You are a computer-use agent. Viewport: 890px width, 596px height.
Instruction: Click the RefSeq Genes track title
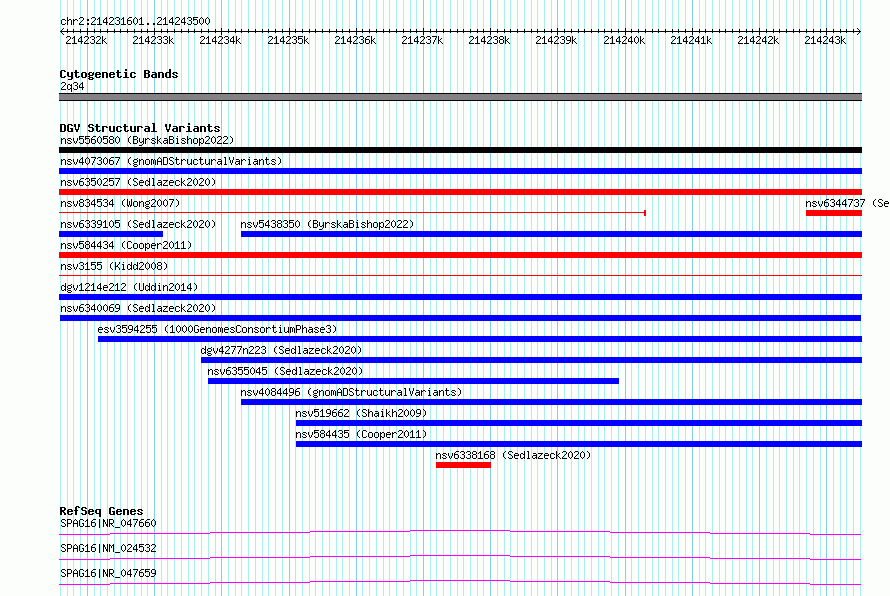(101, 511)
